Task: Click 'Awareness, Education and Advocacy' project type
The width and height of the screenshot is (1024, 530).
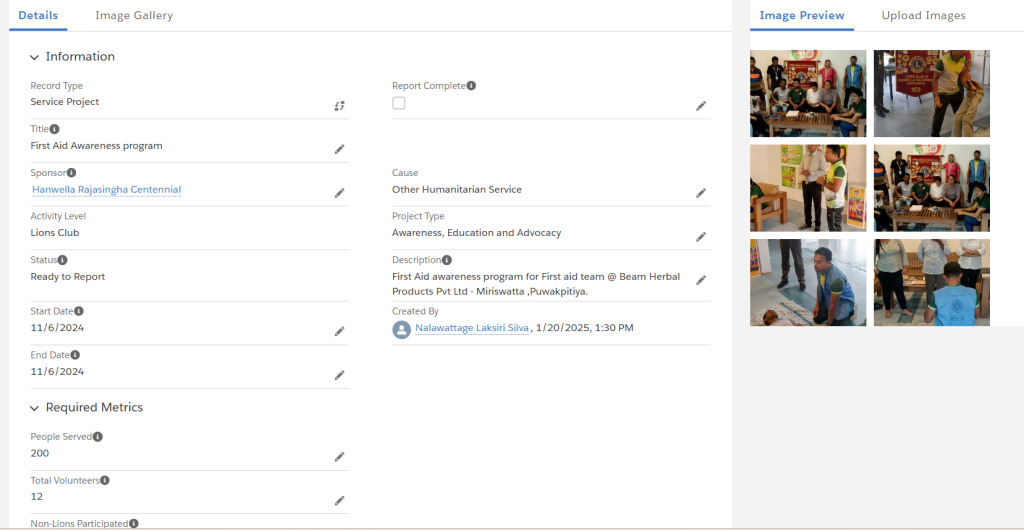Action: tap(477, 233)
